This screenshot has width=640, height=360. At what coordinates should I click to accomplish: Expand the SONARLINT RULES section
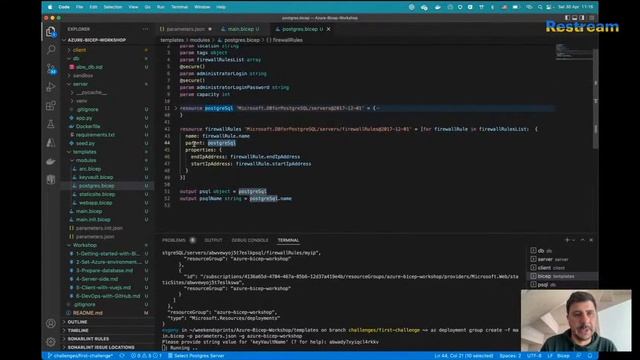click(88, 339)
